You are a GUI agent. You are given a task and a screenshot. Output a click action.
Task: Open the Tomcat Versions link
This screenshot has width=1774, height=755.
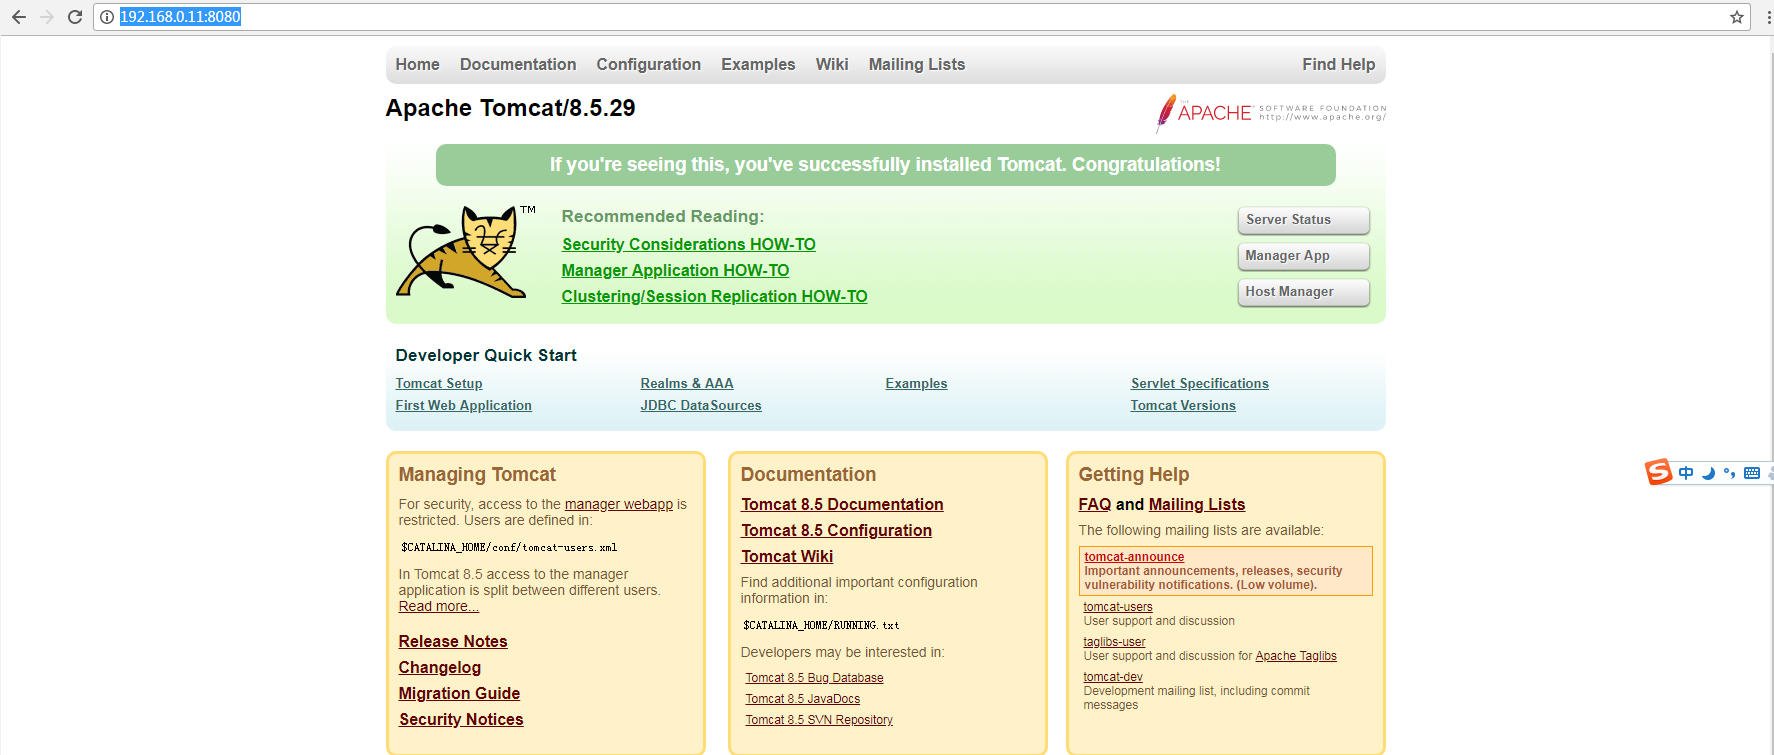[1183, 406]
